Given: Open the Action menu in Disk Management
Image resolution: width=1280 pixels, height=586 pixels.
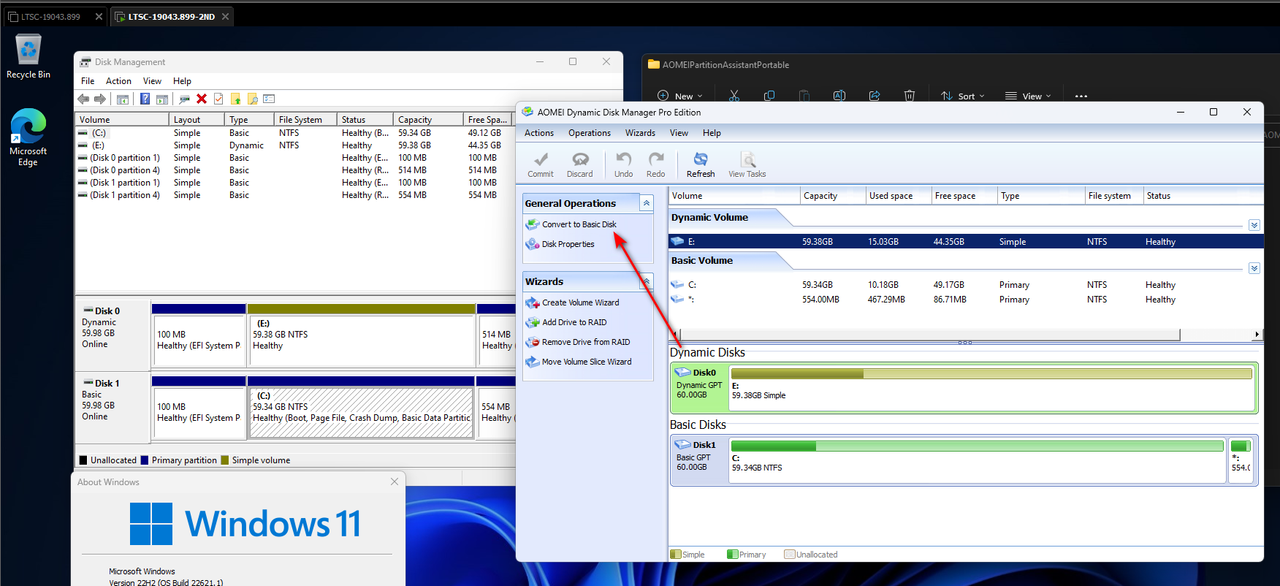Looking at the screenshot, I should coord(118,81).
